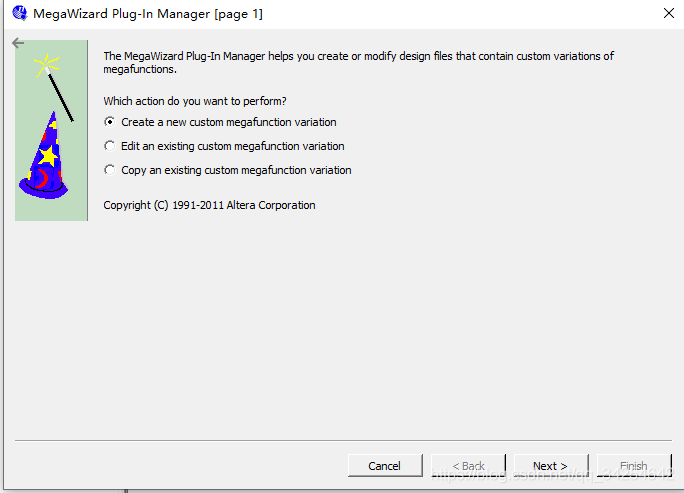The width and height of the screenshot is (684, 493).
Task: Click the 'Which action do you want to perform?' text
Action: point(195,101)
